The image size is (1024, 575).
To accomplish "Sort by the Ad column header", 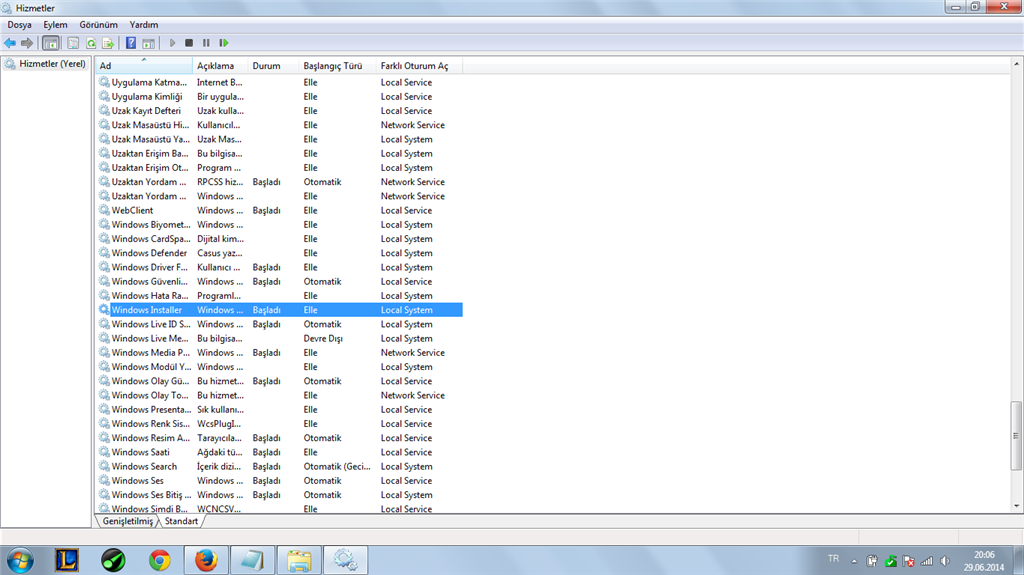I will click(x=144, y=66).
